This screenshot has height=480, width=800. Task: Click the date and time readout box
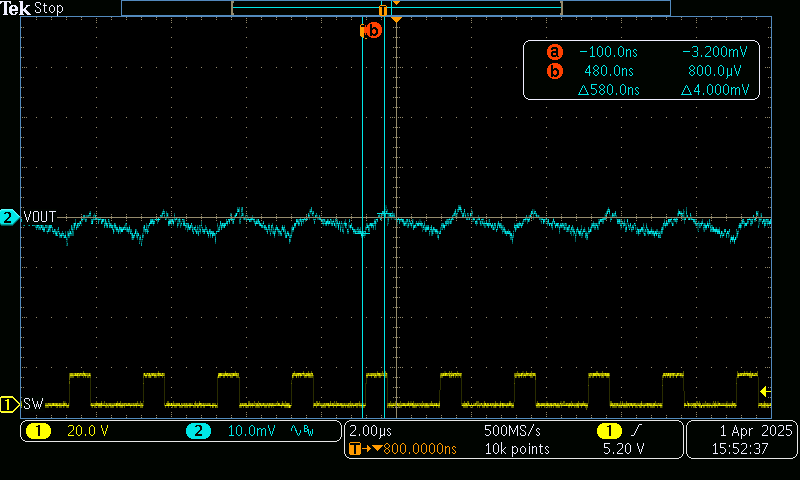tap(741, 439)
